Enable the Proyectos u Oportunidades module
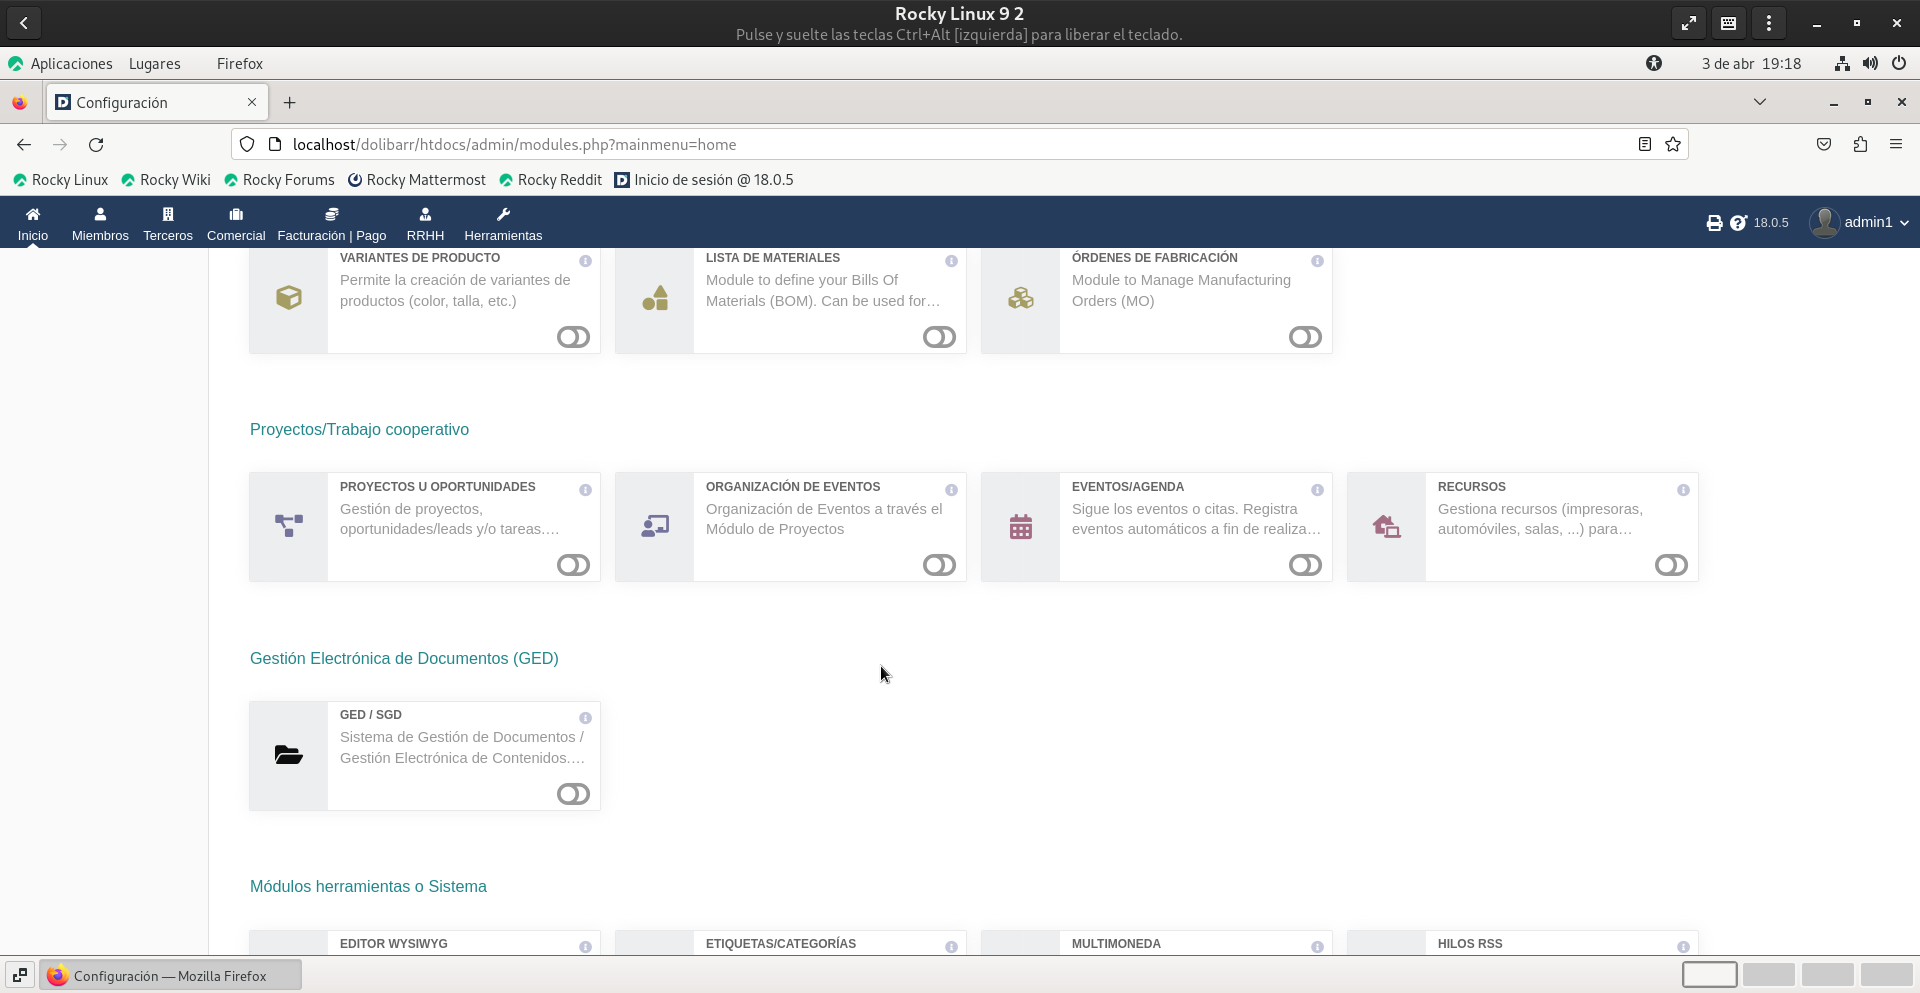This screenshot has width=1920, height=993. click(573, 565)
